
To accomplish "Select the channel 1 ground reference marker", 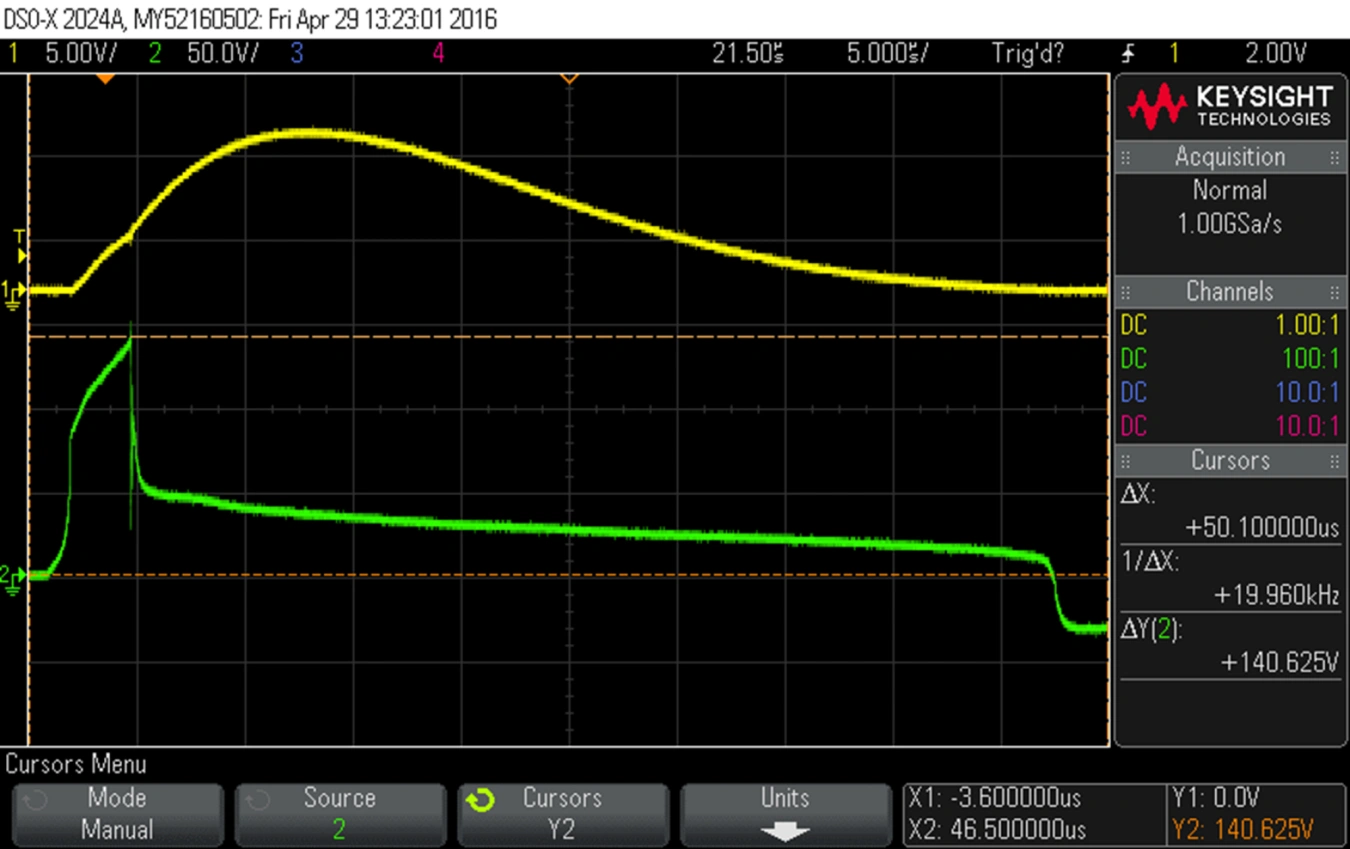I will pos(13,293).
